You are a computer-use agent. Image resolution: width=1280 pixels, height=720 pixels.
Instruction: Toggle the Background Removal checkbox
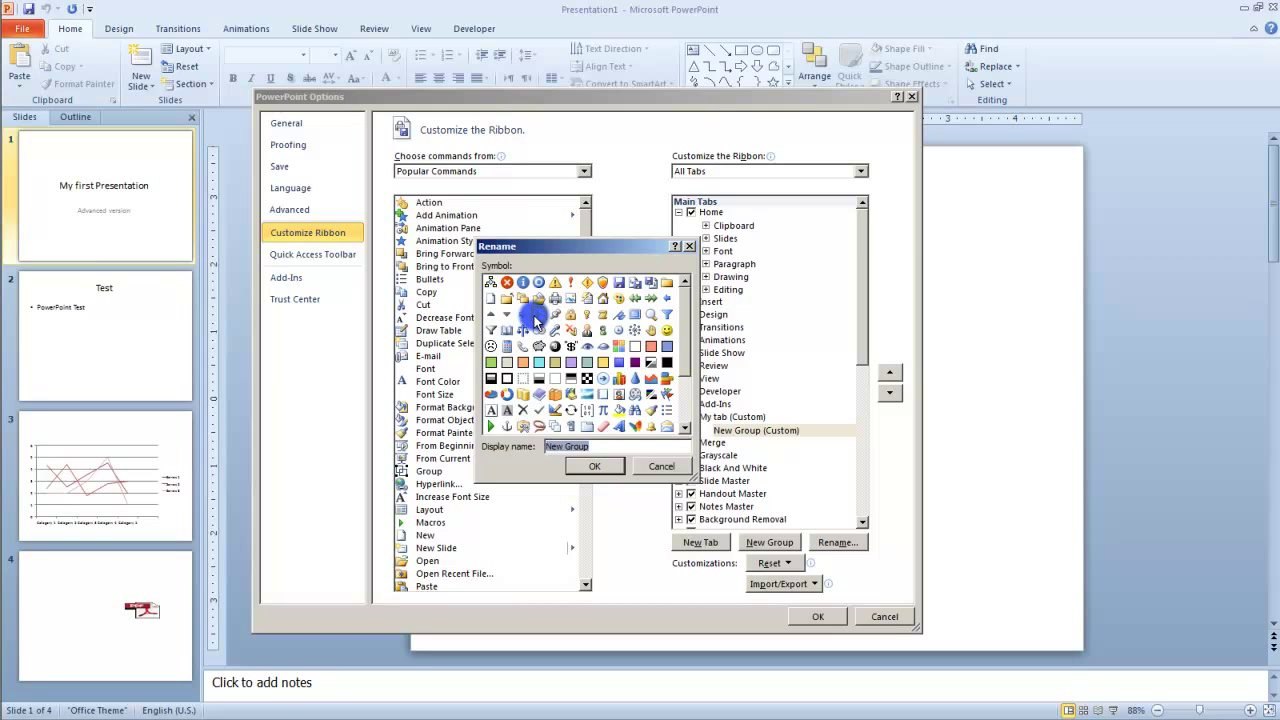pyautogui.click(x=691, y=519)
